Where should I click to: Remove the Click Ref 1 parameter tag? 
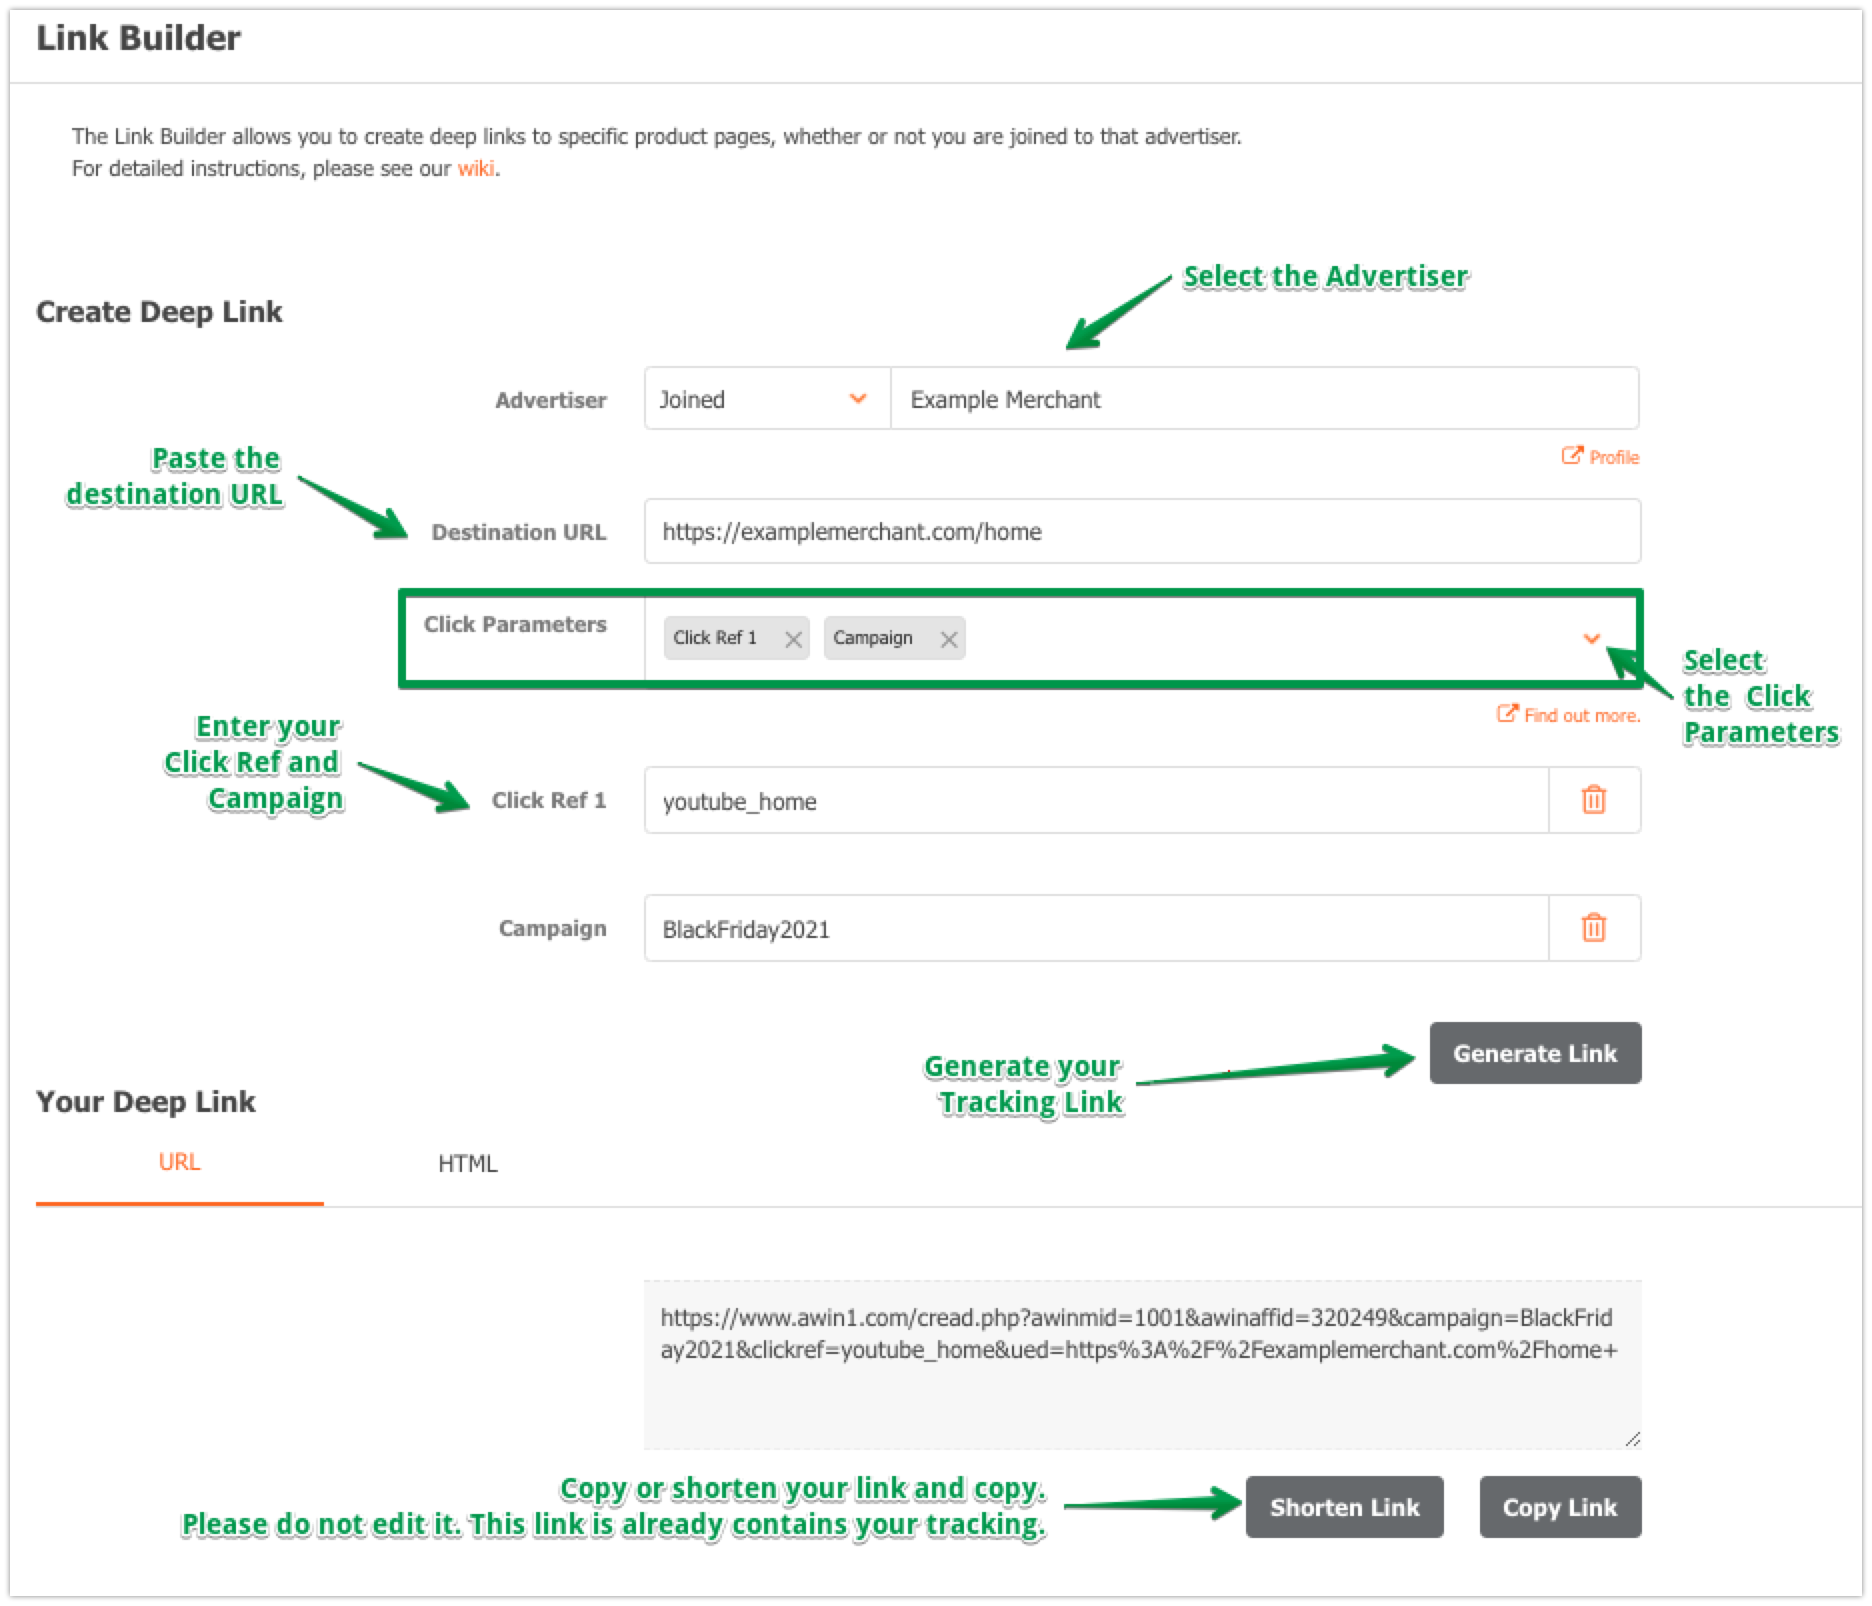pyautogui.click(x=794, y=640)
